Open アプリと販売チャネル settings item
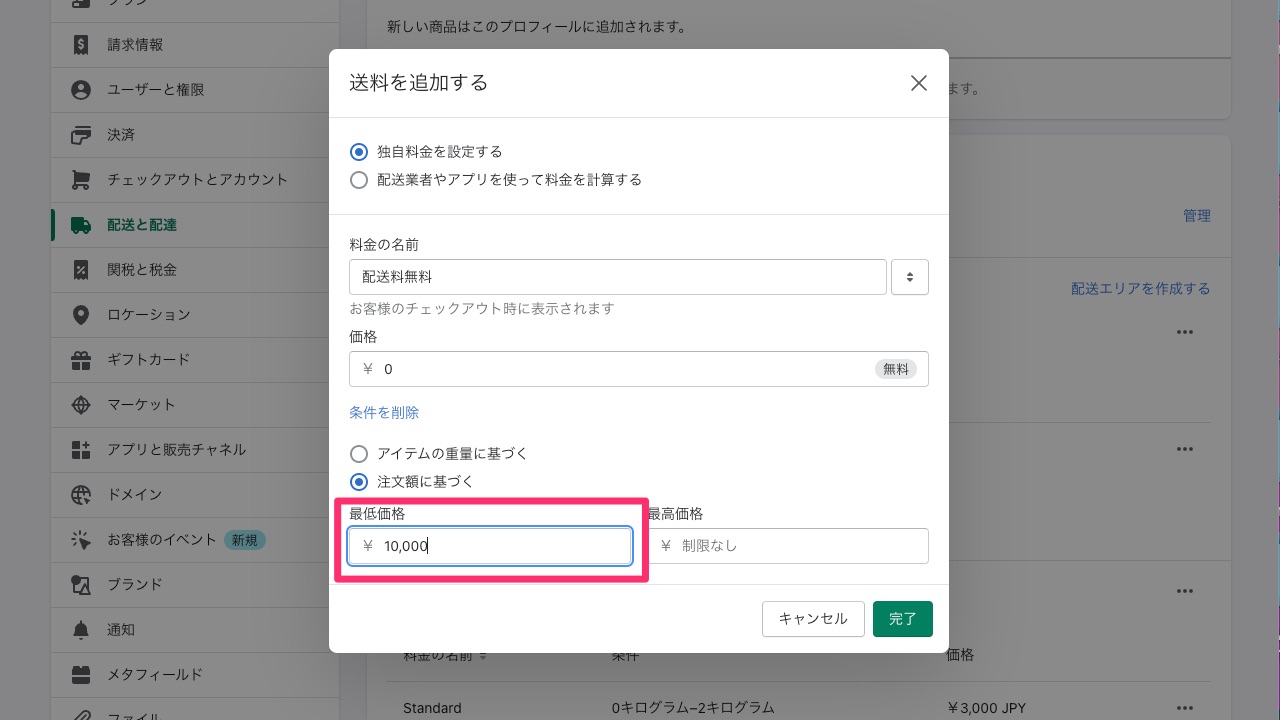1280x720 pixels. pyautogui.click(x=195, y=450)
